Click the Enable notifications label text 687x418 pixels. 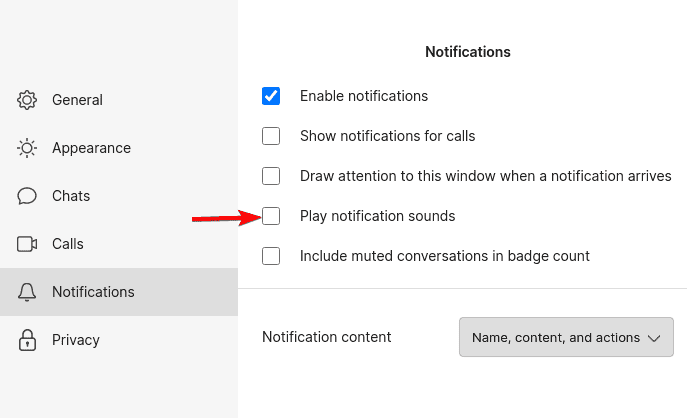[364, 96]
